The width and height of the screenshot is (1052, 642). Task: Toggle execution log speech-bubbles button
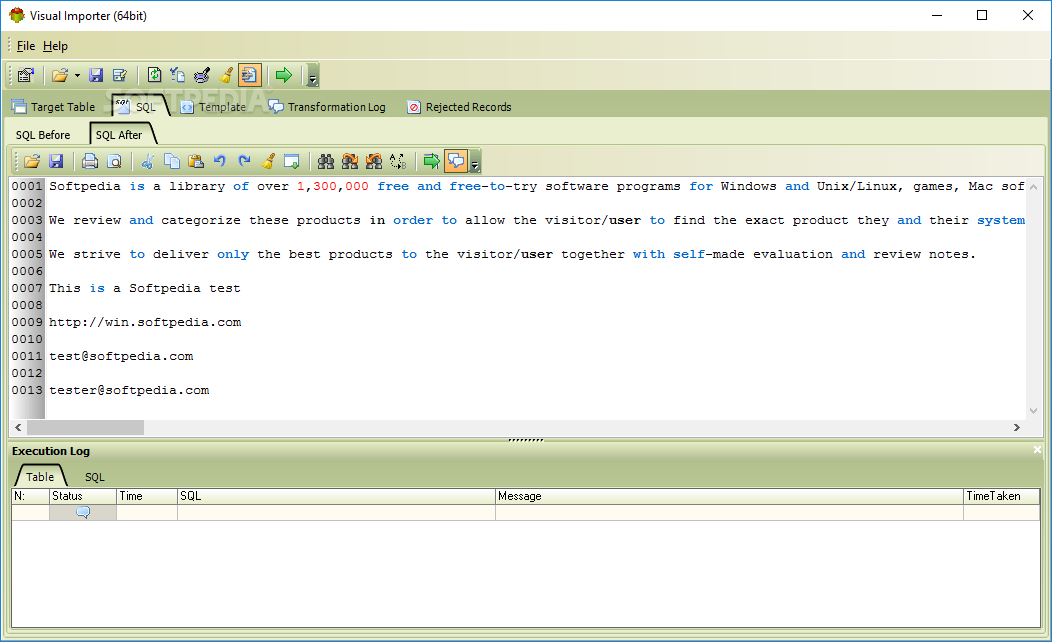pyautogui.click(x=456, y=161)
